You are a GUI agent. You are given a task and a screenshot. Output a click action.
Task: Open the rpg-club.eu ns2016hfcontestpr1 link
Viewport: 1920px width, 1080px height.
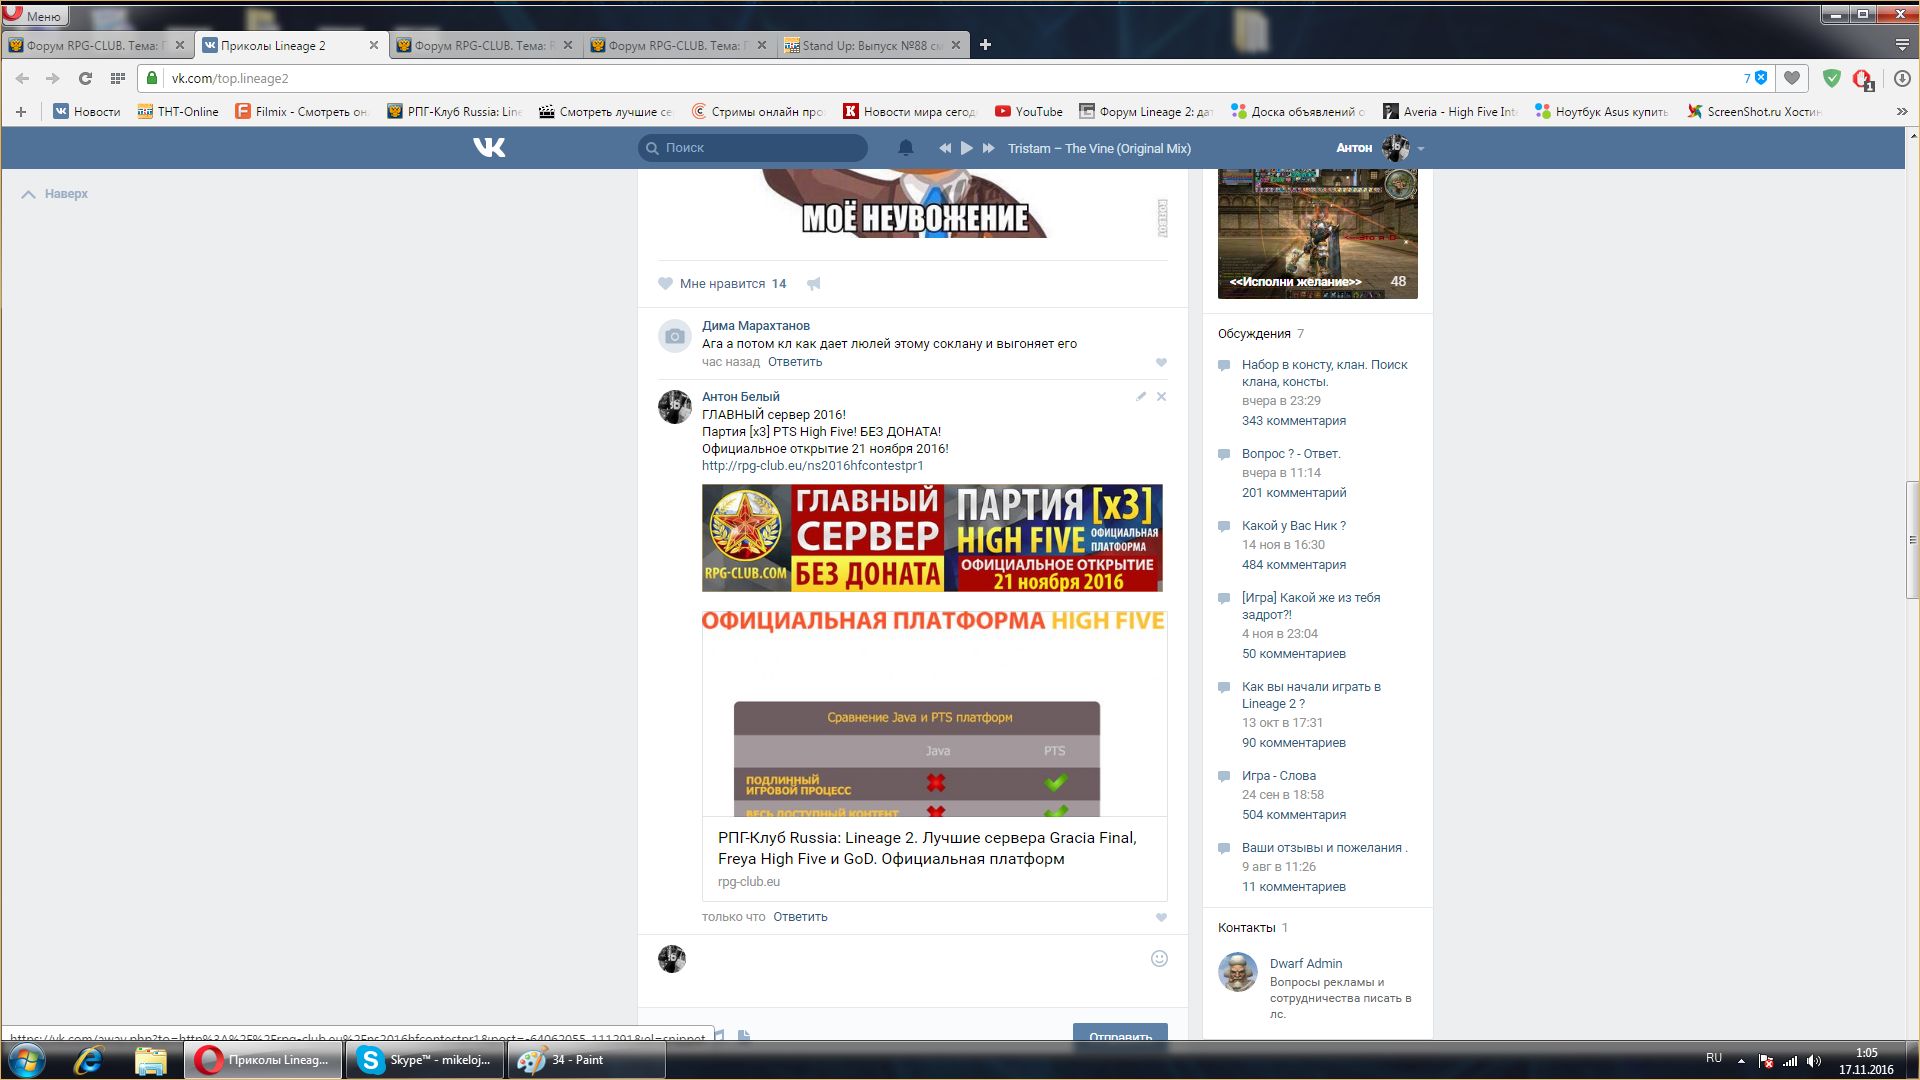(x=812, y=466)
